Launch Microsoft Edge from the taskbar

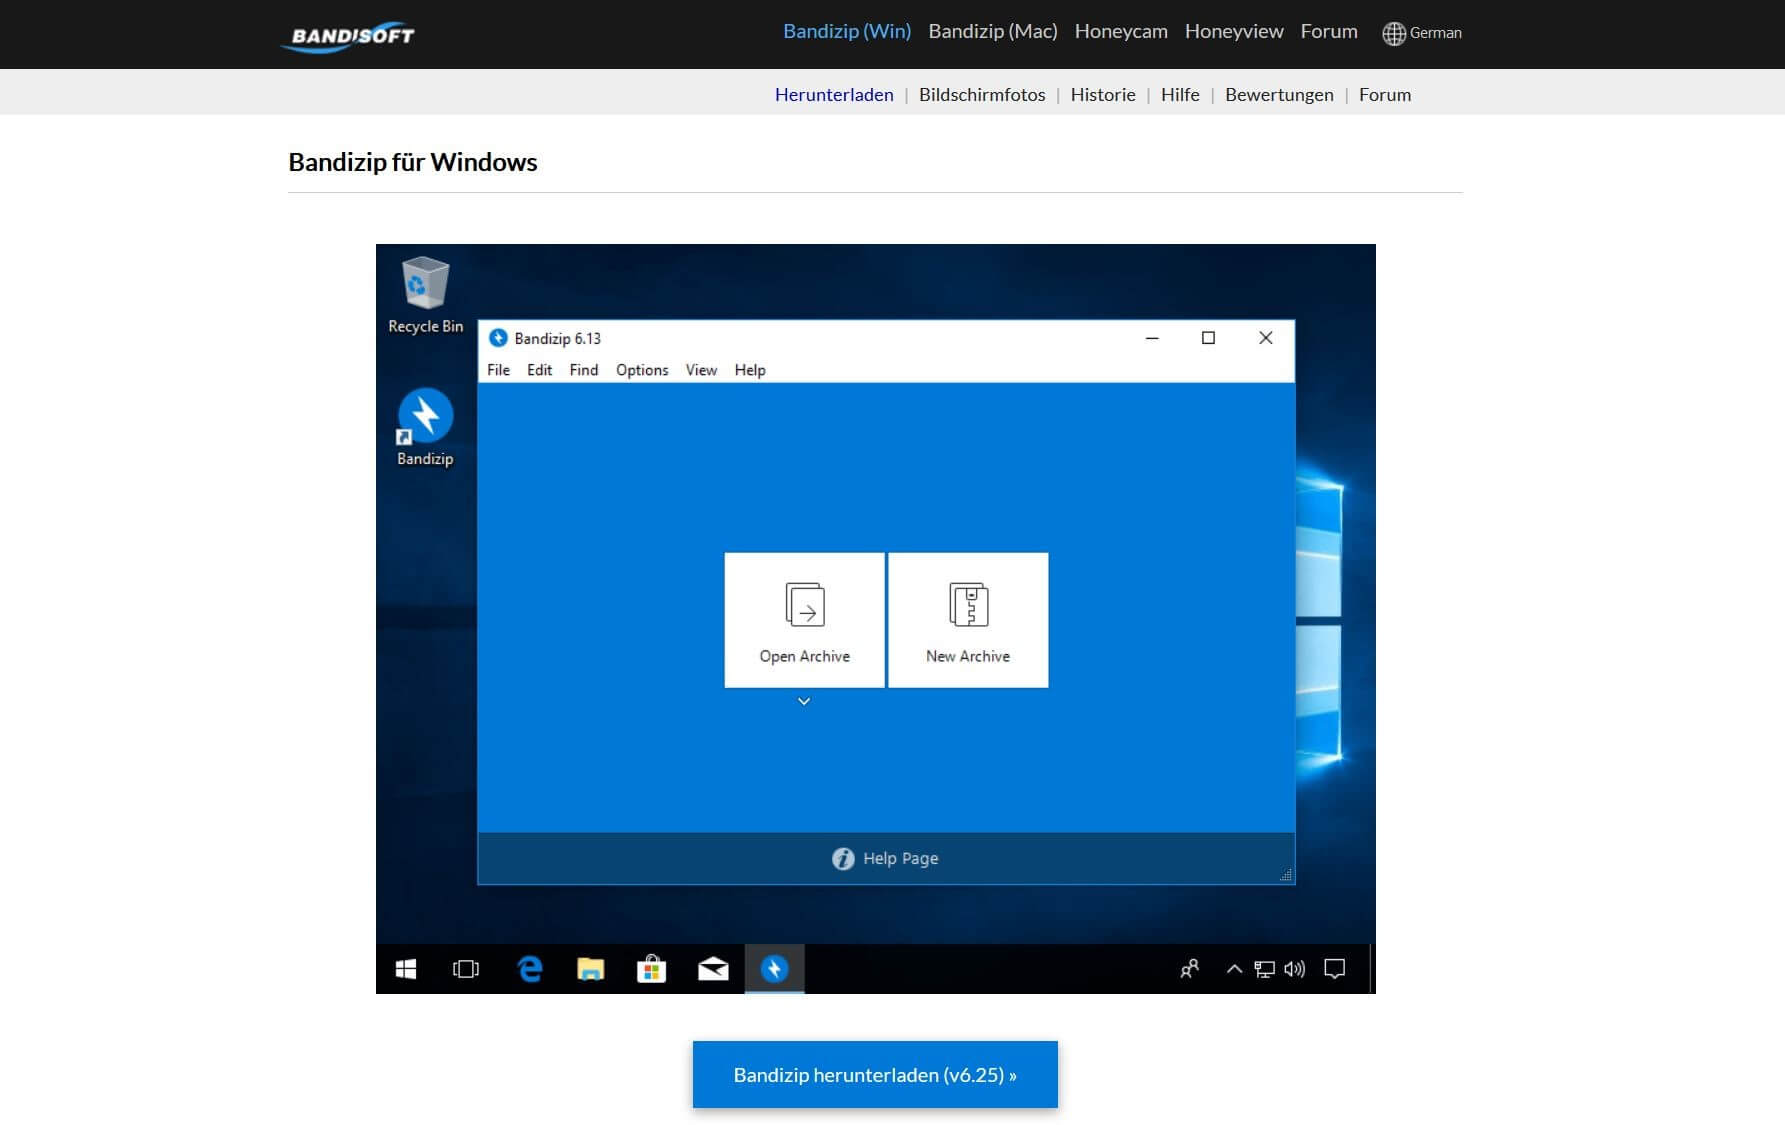click(x=529, y=969)
